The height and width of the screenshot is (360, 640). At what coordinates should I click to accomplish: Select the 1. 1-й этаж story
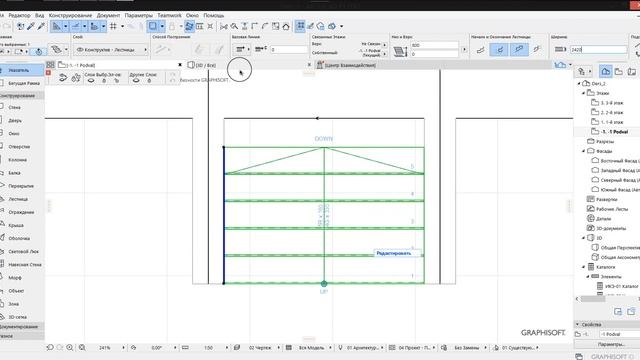tap(611, 122)
